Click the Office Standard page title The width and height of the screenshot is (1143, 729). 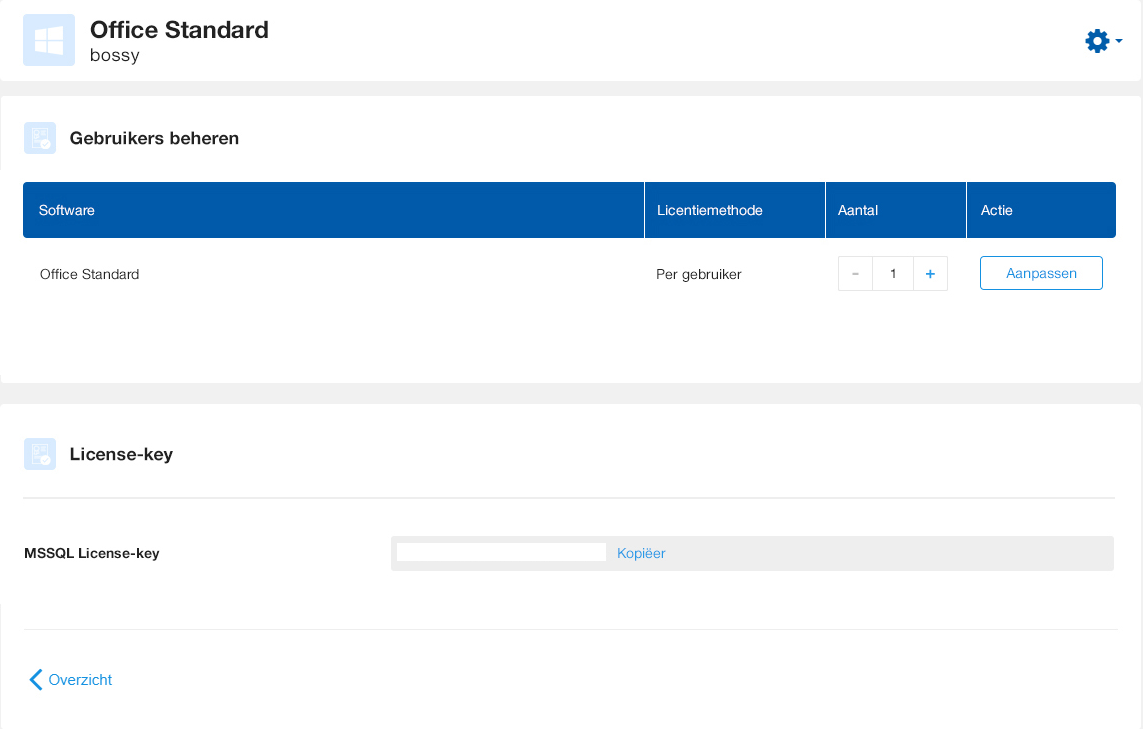179,30
